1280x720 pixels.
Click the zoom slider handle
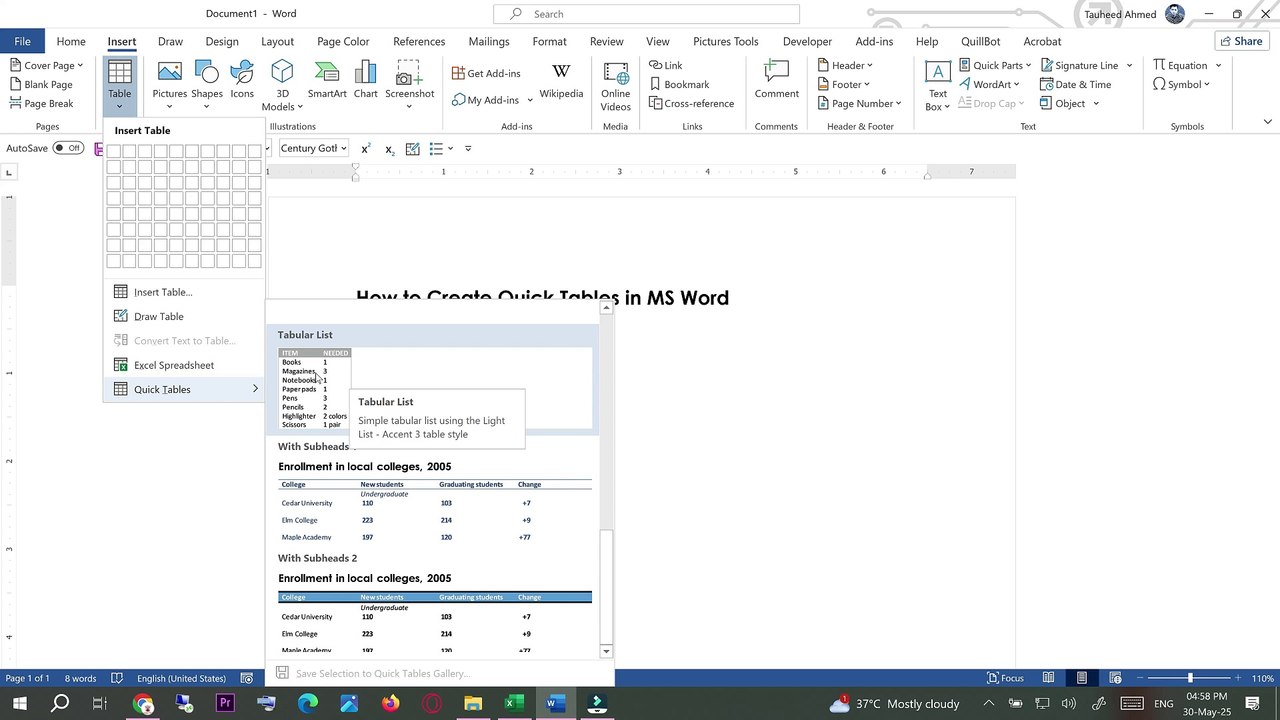pos(1190,678)
